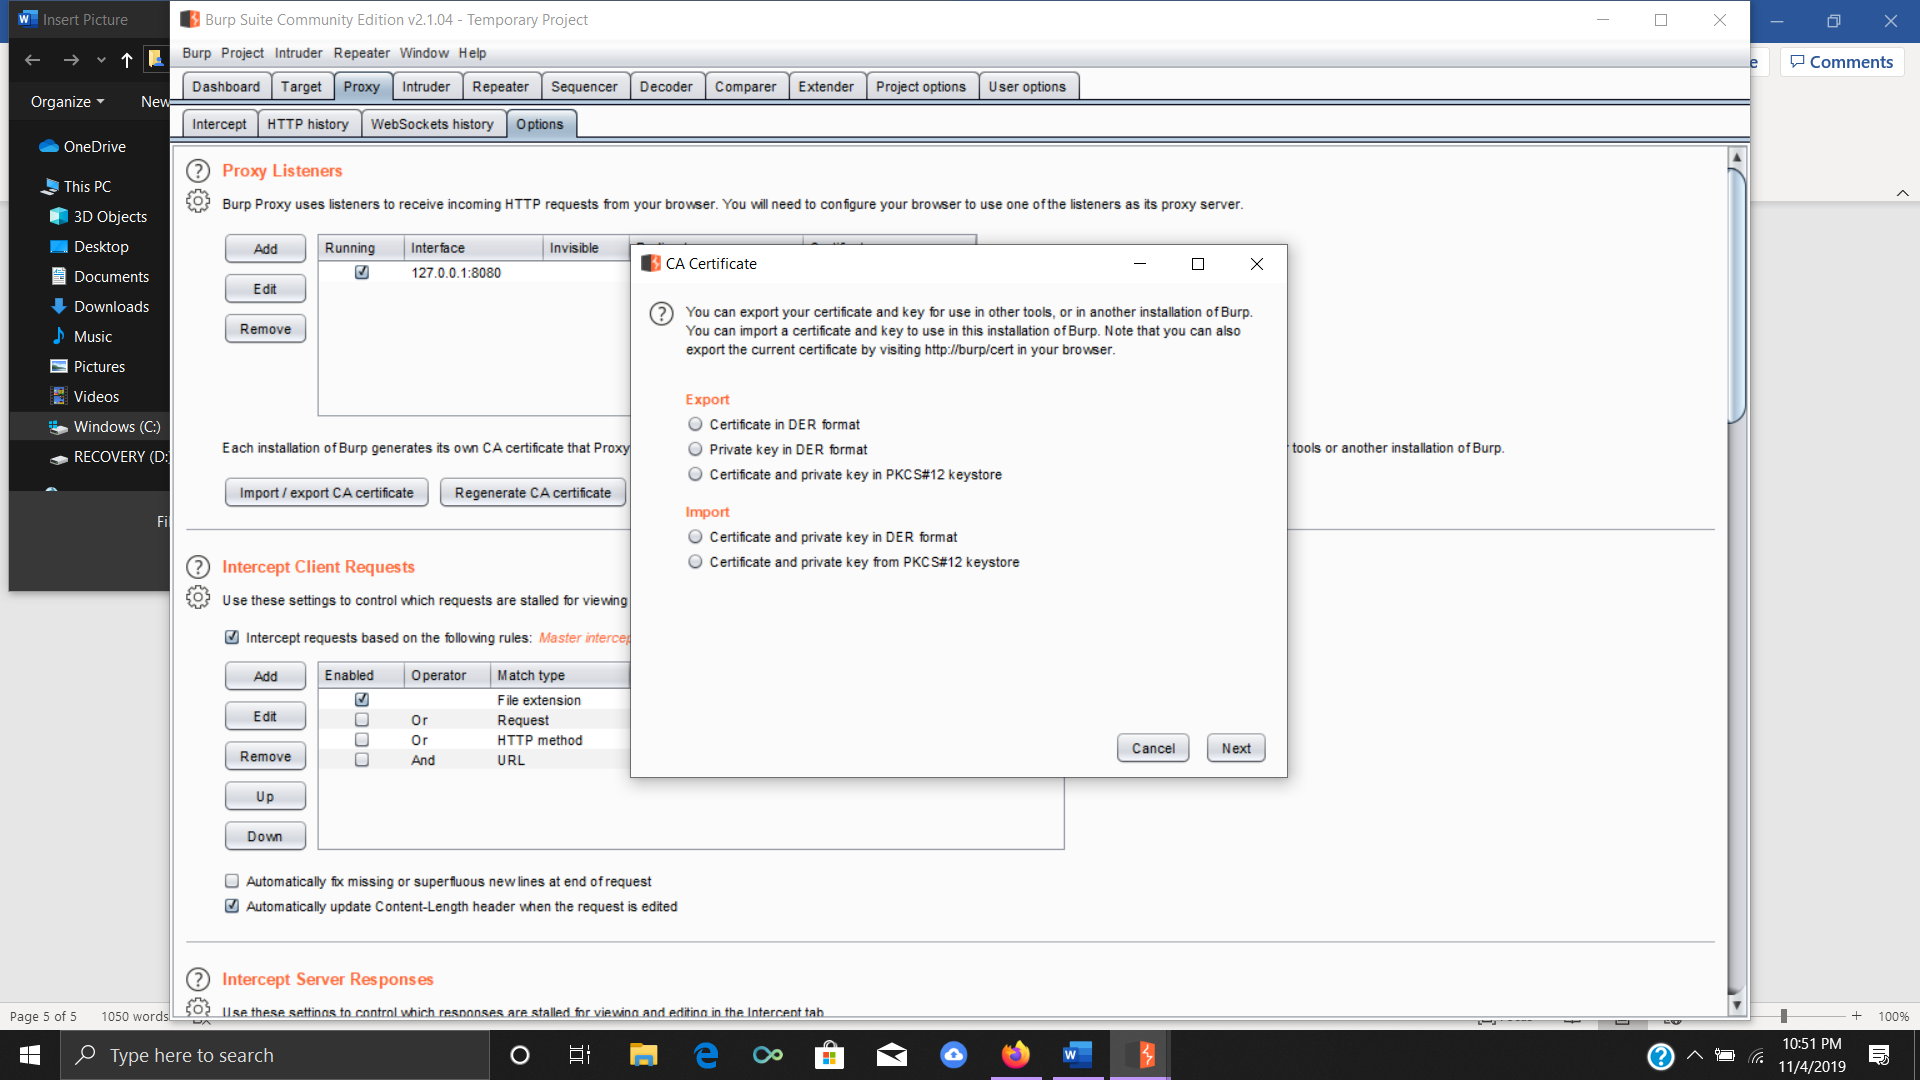Screen dimensions: 1920x1080
Task: Open Proxy Listeners gear settings icon
Action: [x=198, y=201]
